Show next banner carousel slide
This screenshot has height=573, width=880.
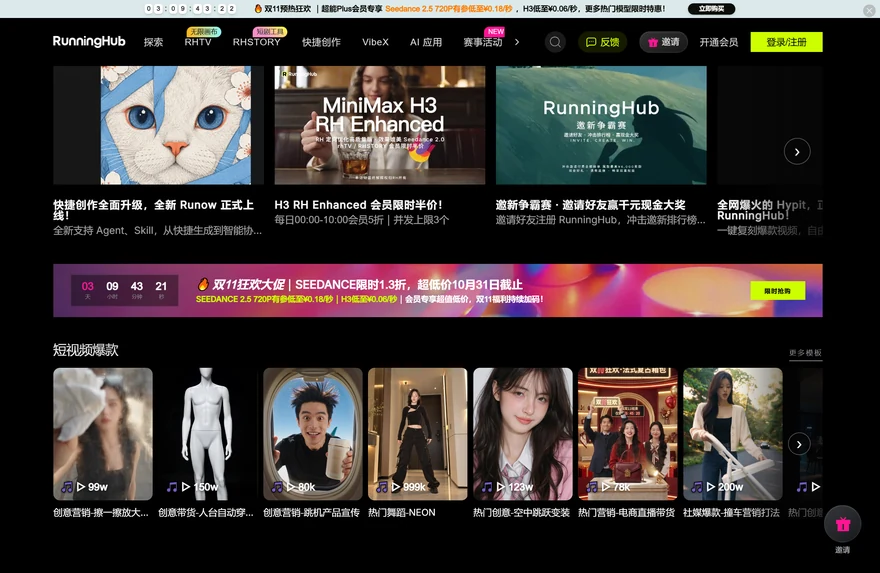pyautogui.click(x=797, y=152)
